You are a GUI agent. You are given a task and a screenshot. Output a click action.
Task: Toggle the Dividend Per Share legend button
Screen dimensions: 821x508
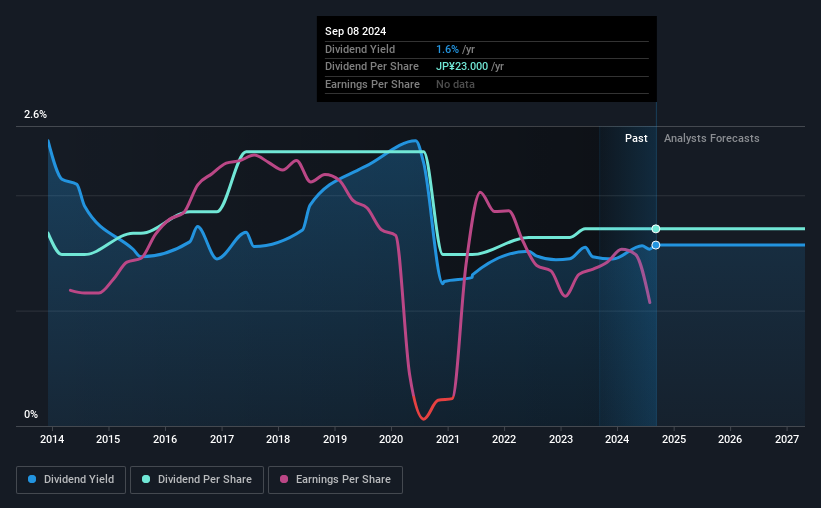[x=197, y=480]
